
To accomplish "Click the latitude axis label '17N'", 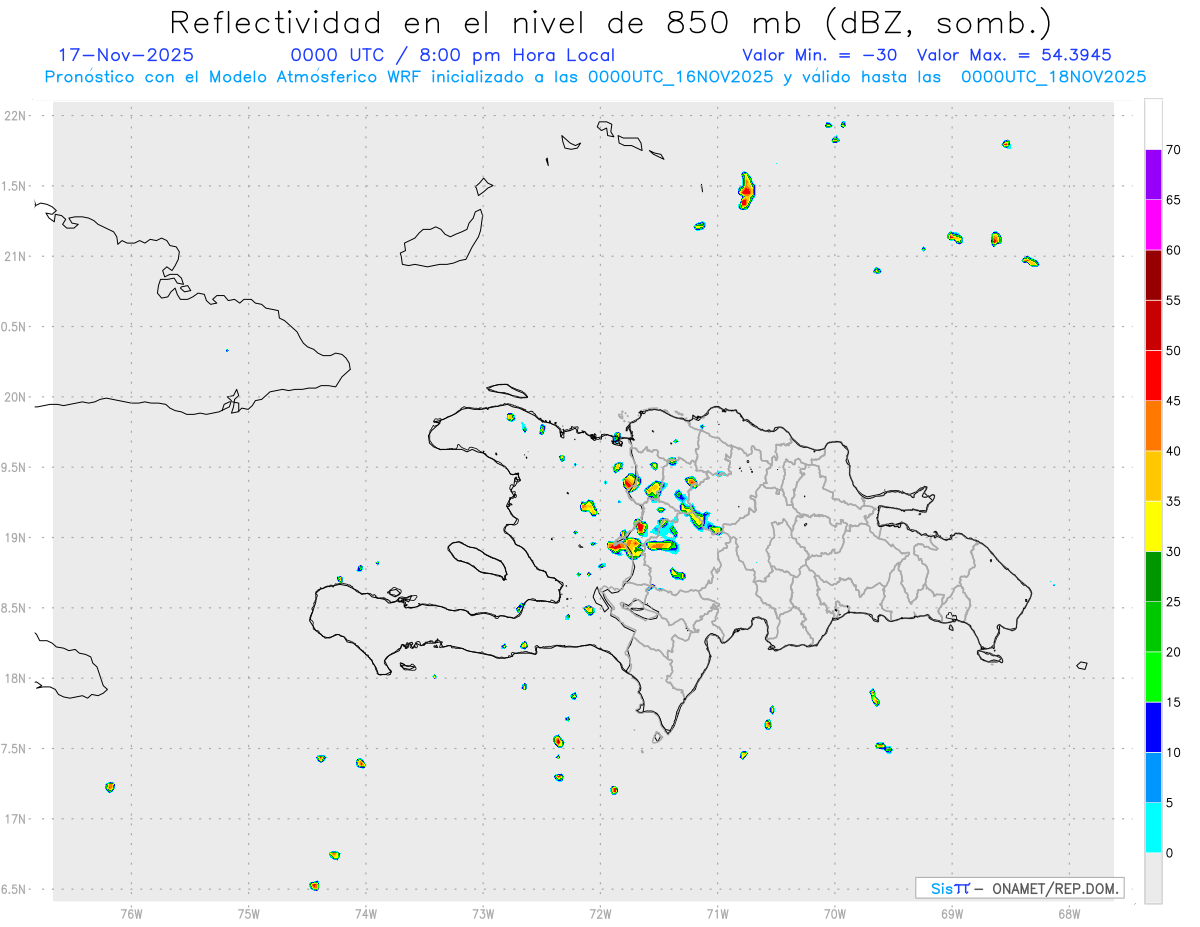I will click(x=15, y=819).
